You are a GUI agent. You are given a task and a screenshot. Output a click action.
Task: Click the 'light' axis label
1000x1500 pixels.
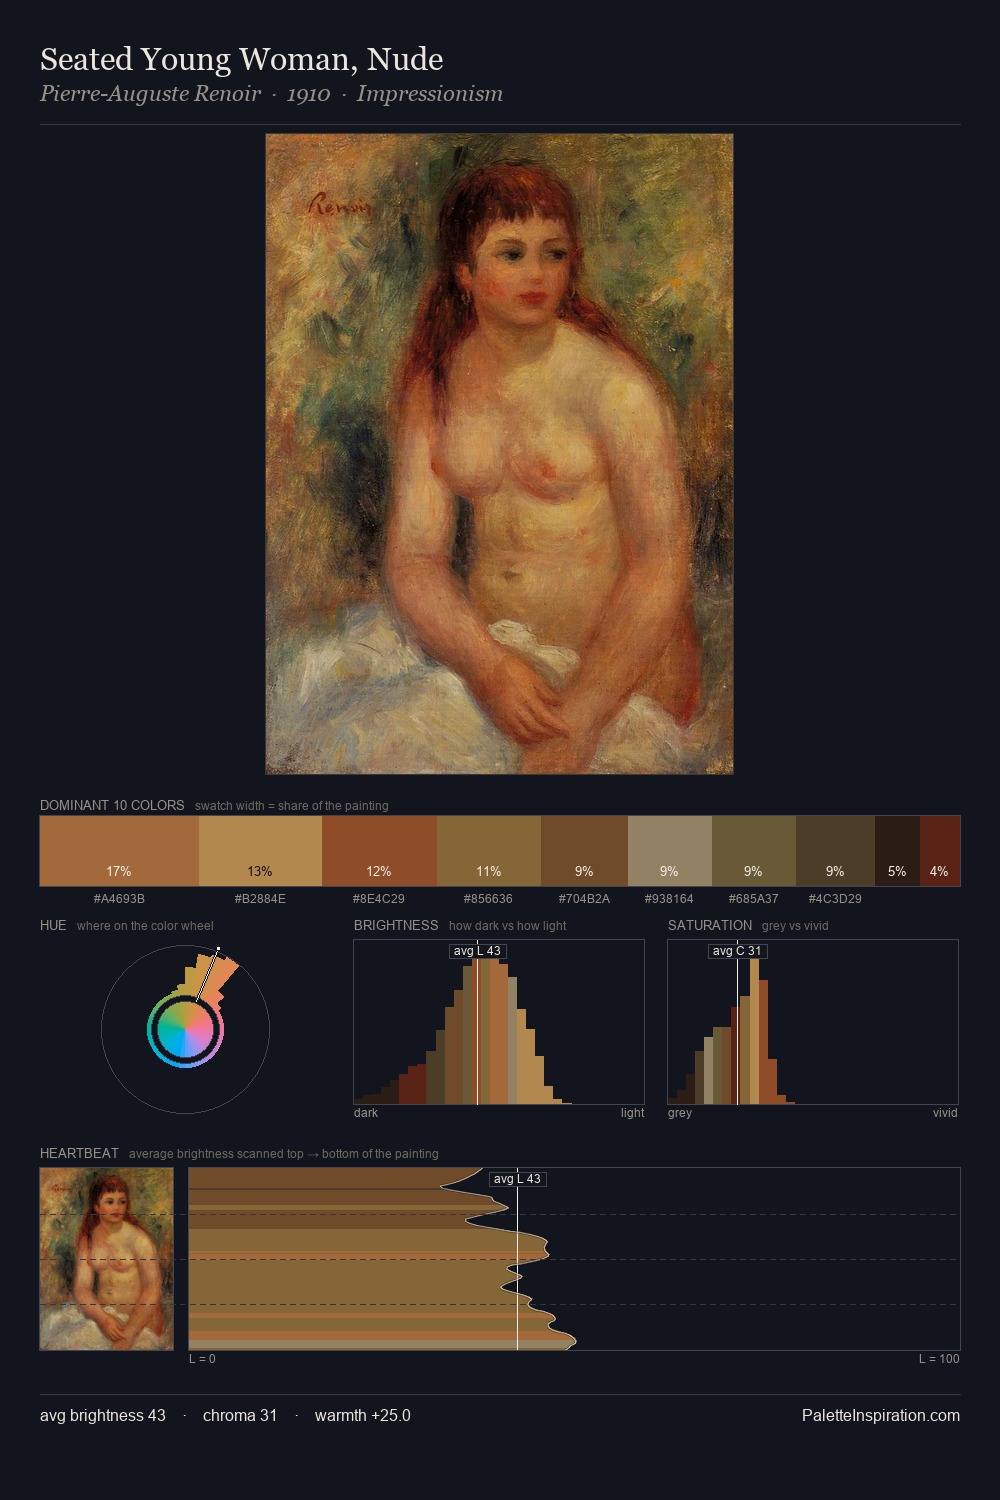(632, 1112)
